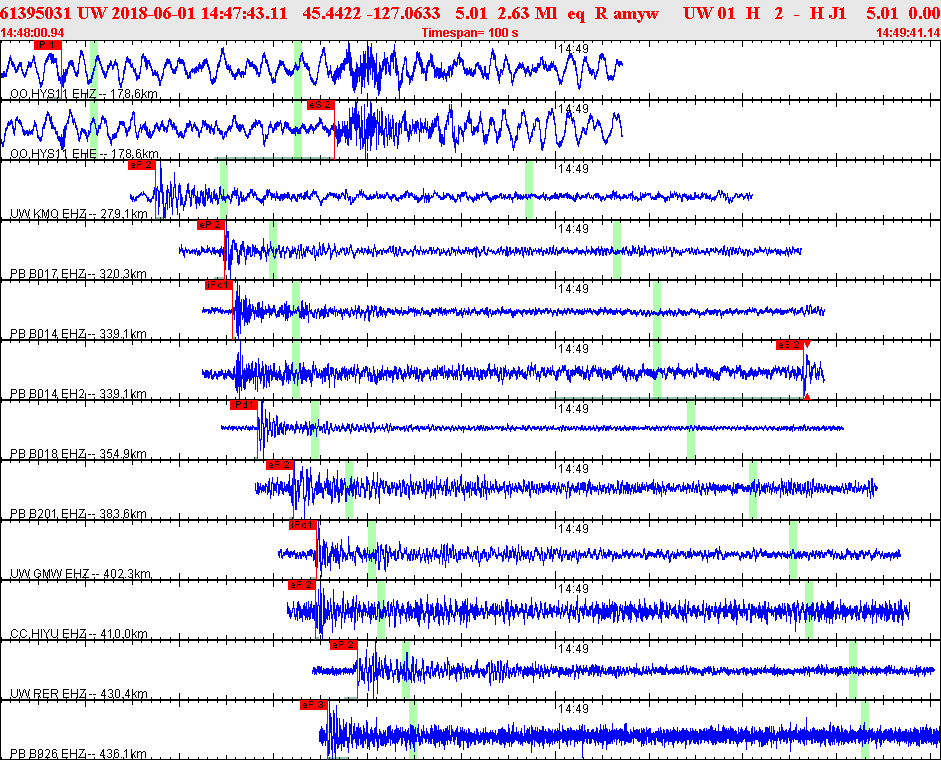Click the eP 3 pick flag on PB B926
Screen dimensions: 941x760
[314, 705]
